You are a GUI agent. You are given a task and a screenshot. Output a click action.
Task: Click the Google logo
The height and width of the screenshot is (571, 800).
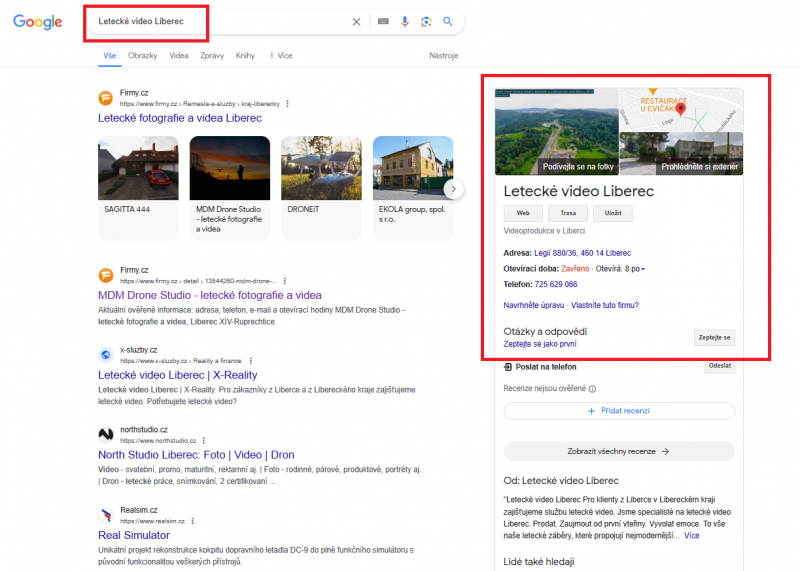point(38,21)
